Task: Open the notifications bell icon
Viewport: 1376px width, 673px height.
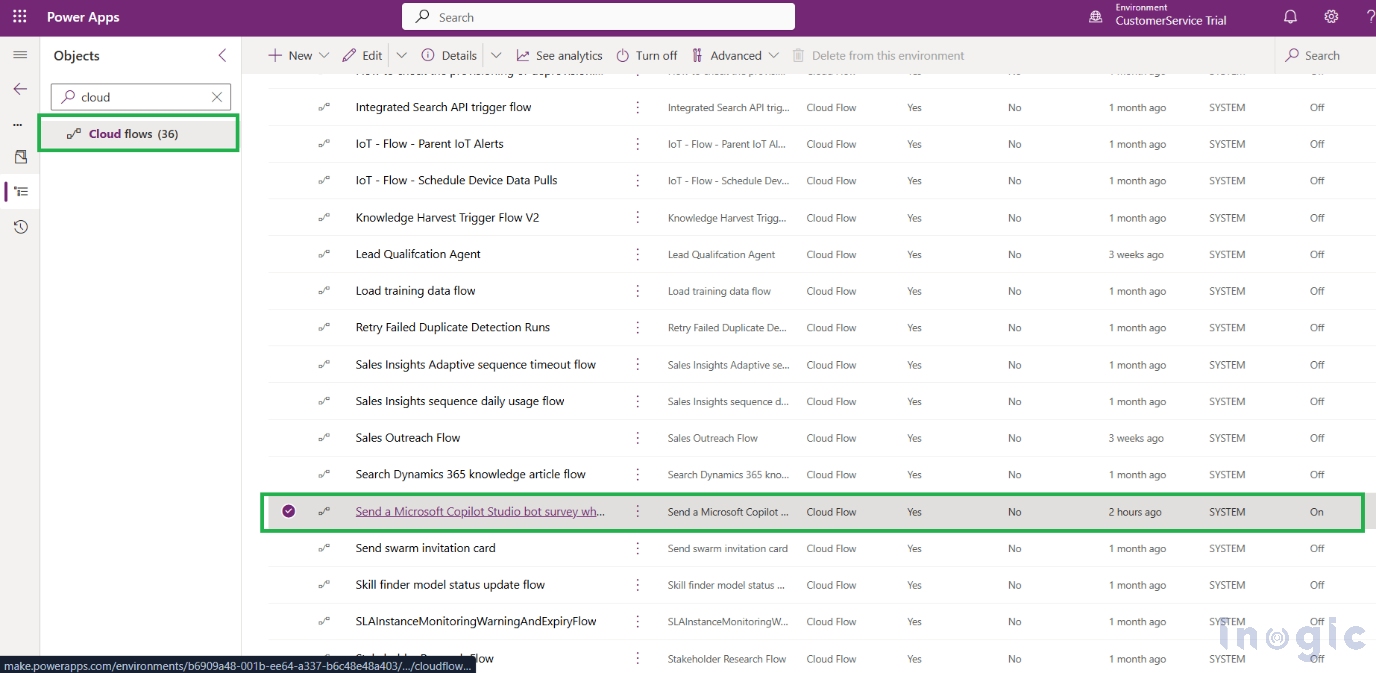Action: [x=1290, y=17]
